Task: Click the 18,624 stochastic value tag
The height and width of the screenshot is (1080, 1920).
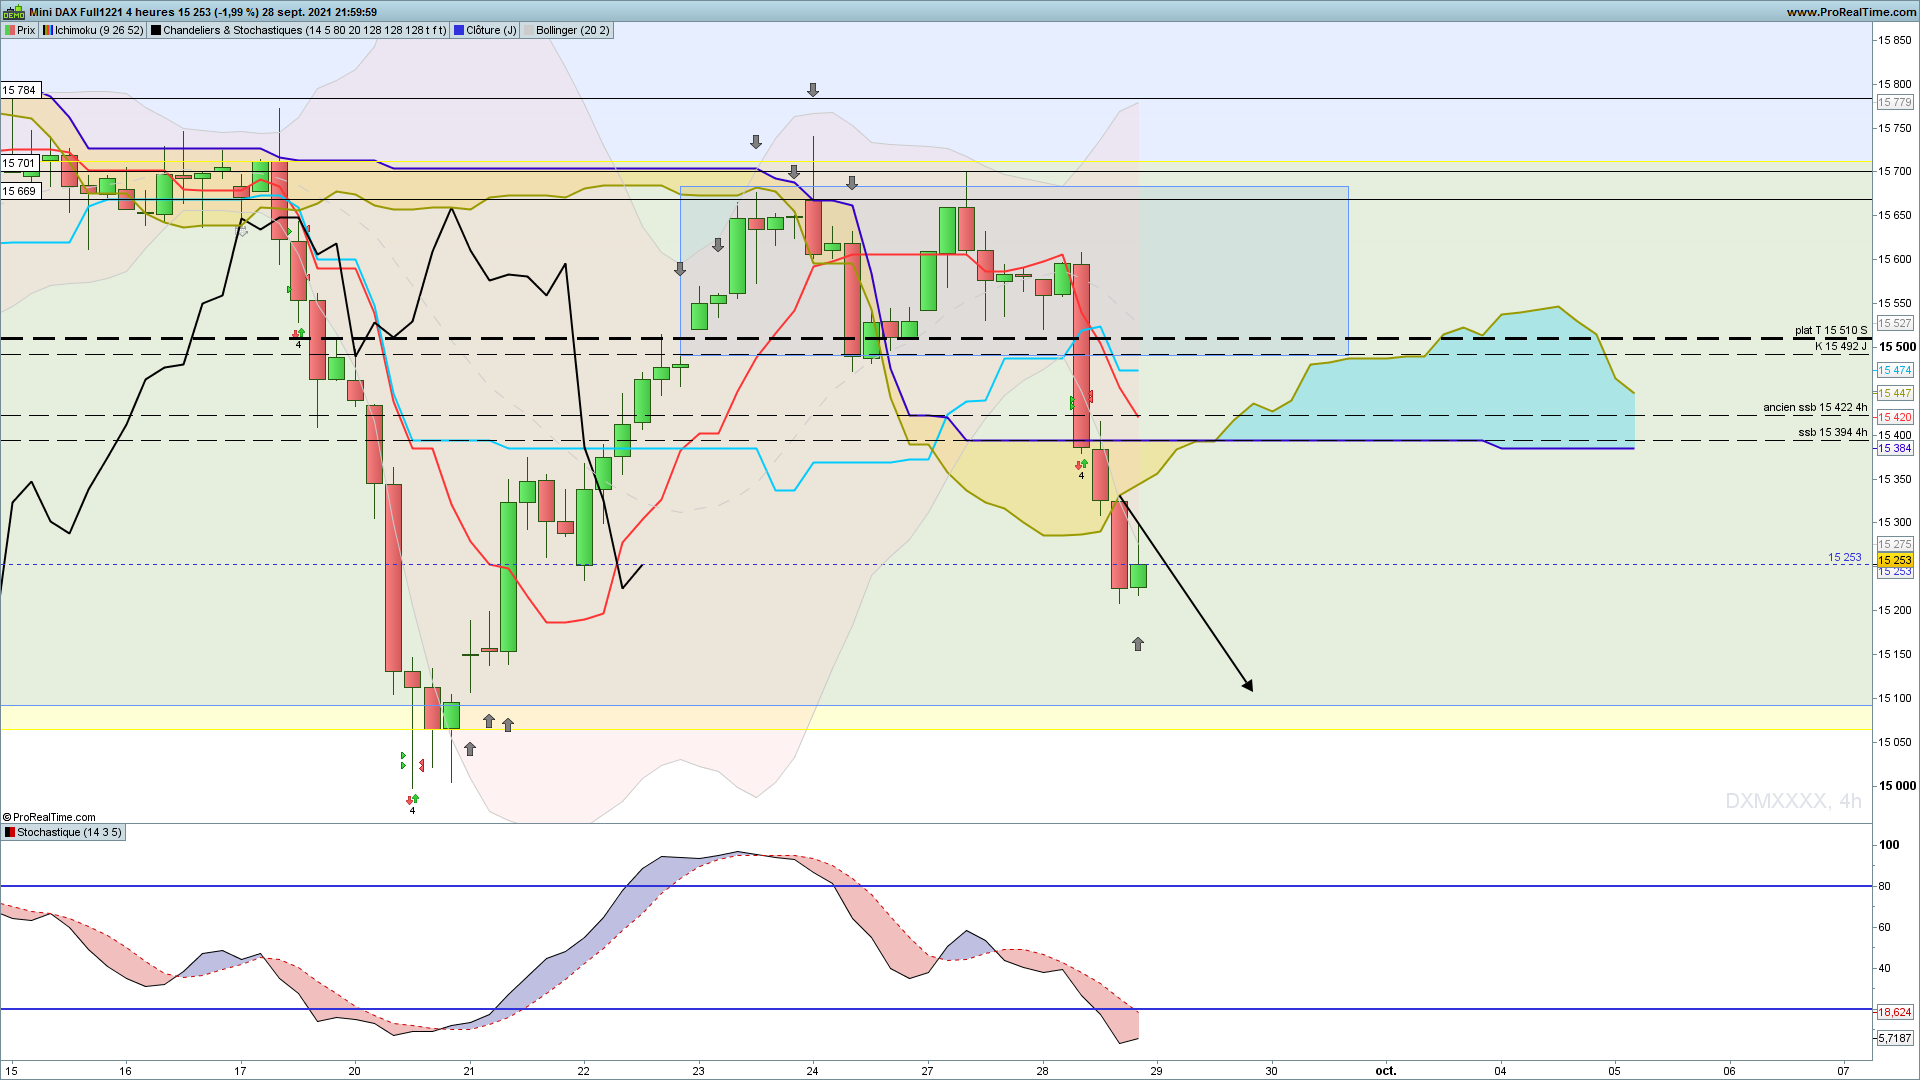Action: pos(1895,1013)
